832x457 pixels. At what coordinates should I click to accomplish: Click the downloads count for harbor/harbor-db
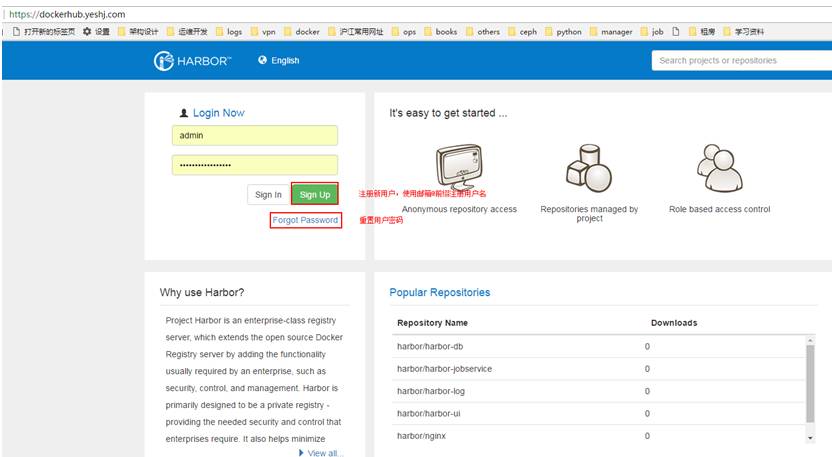point(647,347)
